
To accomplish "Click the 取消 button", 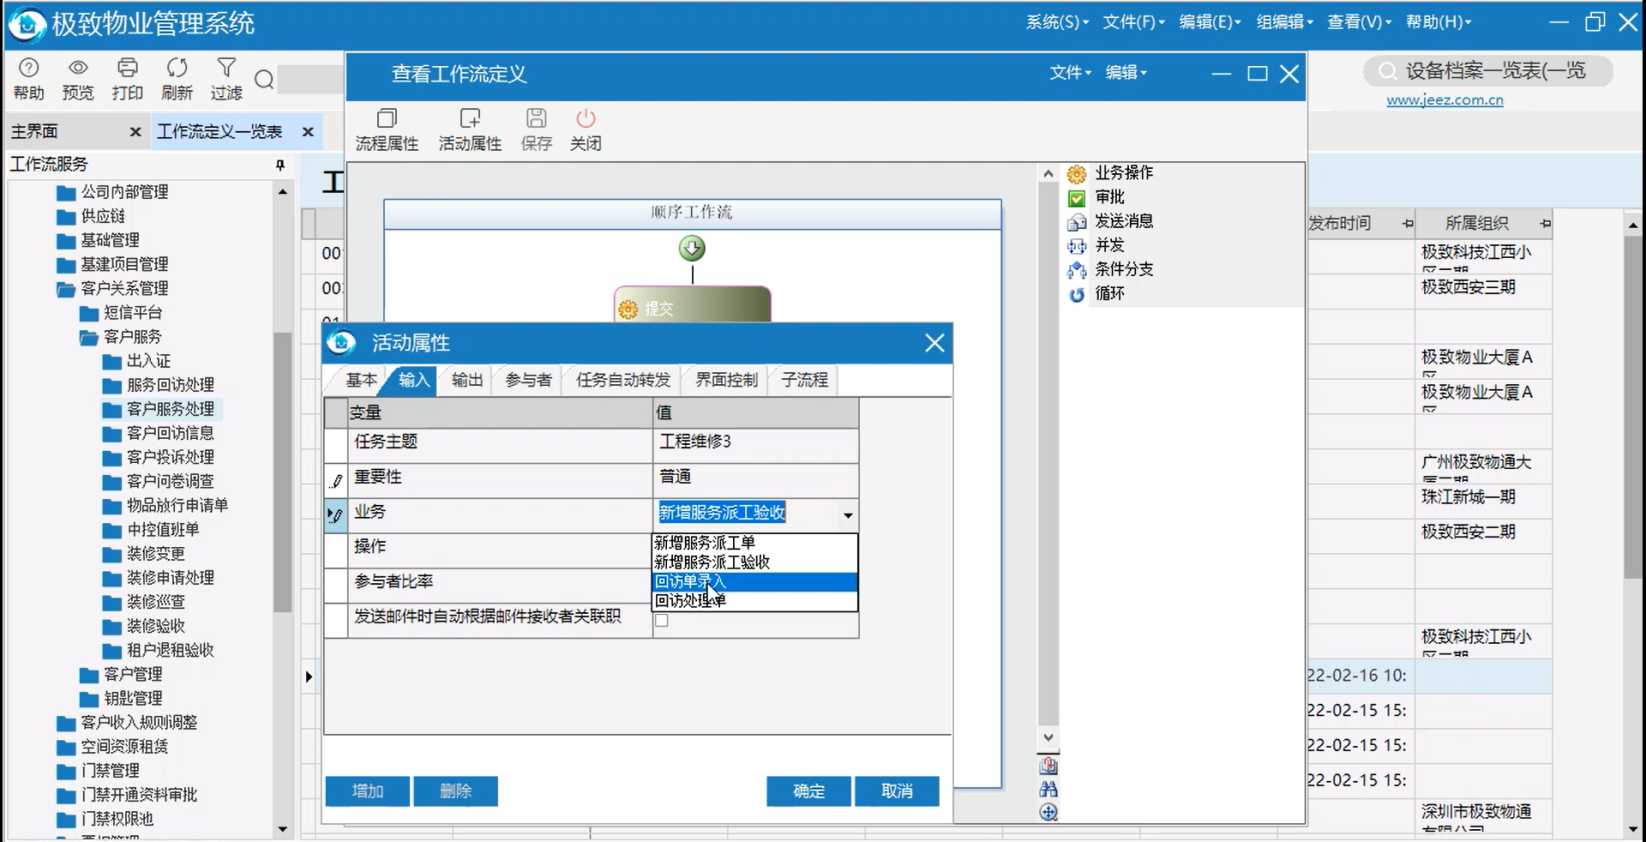I will pos(896,791).
